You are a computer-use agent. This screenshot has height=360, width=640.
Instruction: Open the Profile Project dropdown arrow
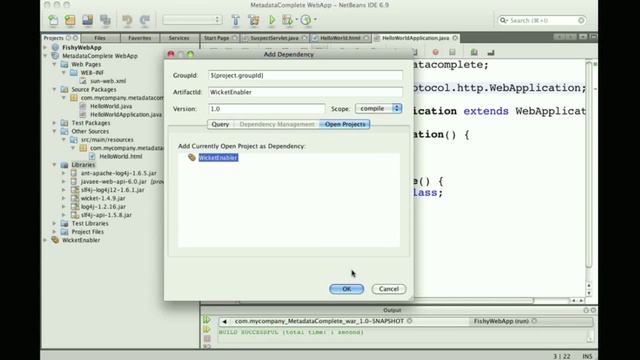316,20
